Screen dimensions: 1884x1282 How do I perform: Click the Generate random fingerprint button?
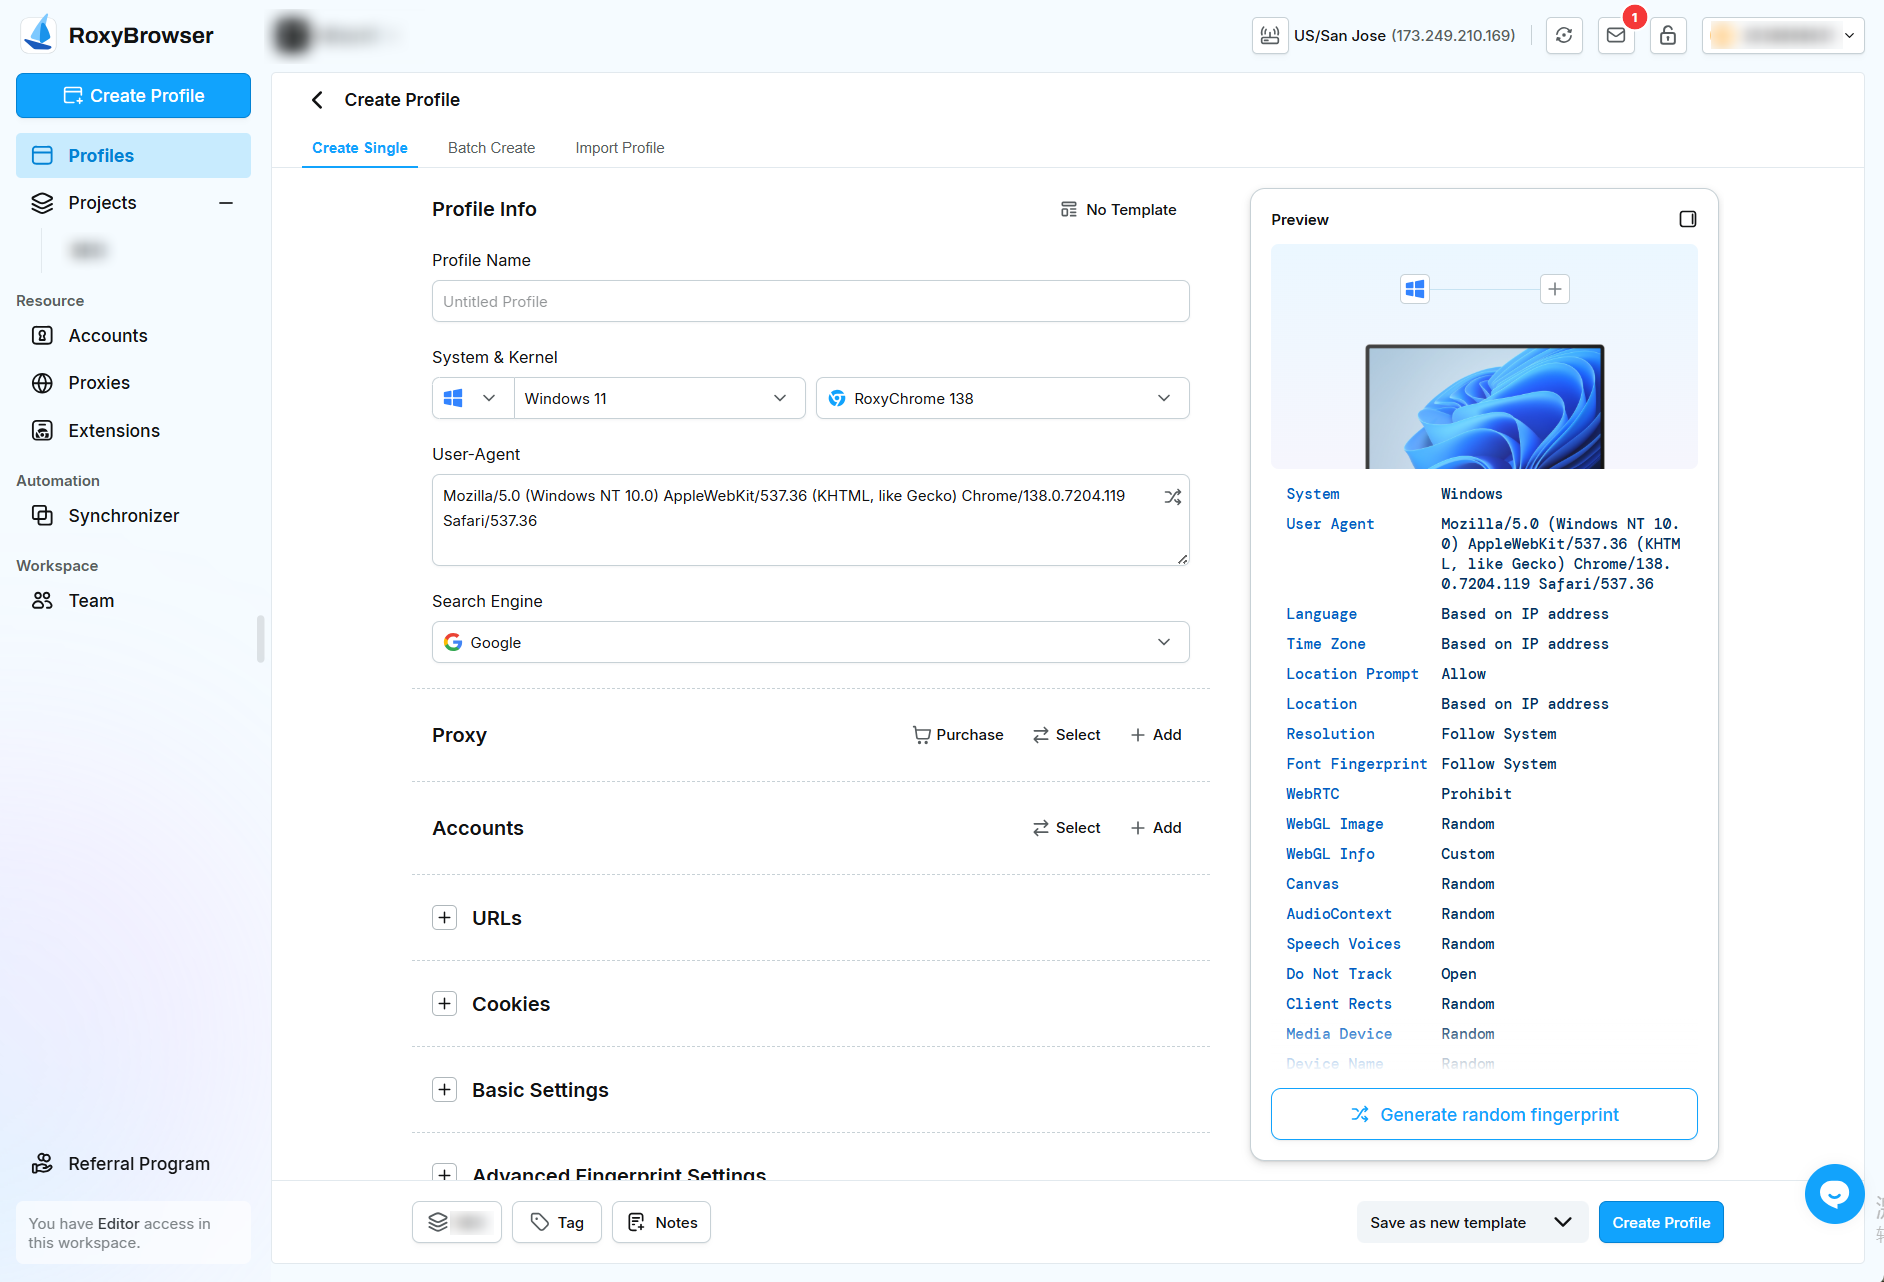[1483, 1114]
